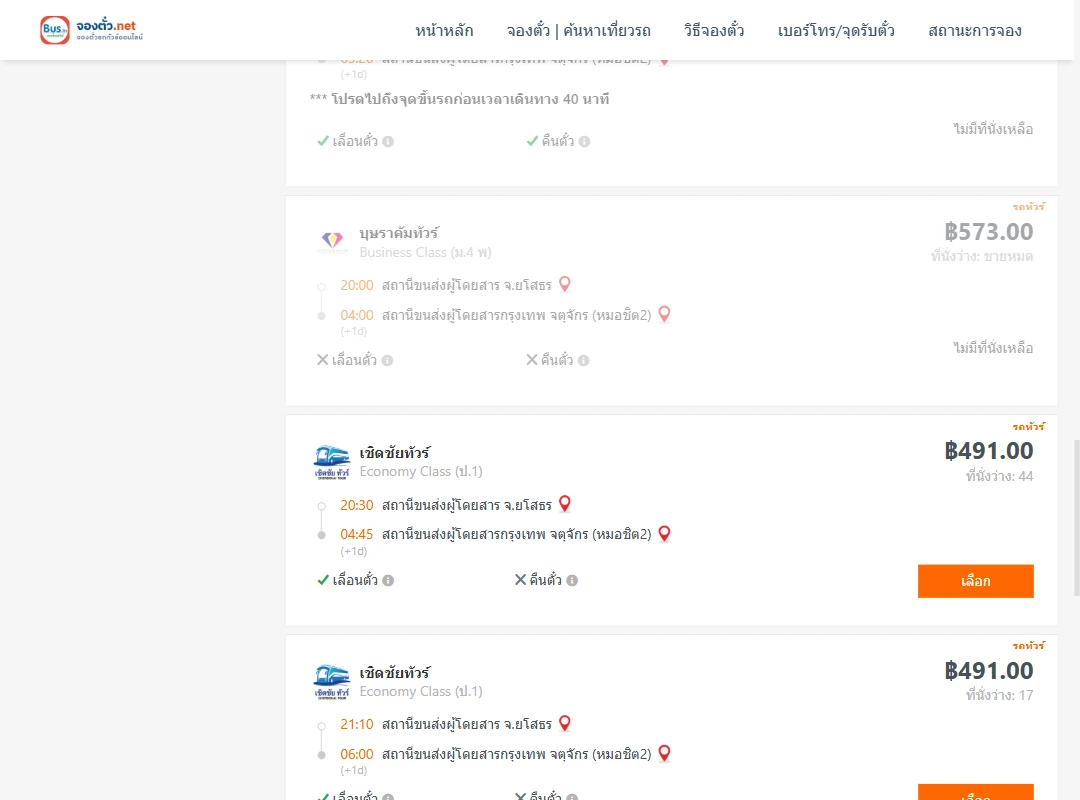Open the สถานะการจอง menu item
This screenshot has width=1080, height=800.
click(x=975, y=31)
